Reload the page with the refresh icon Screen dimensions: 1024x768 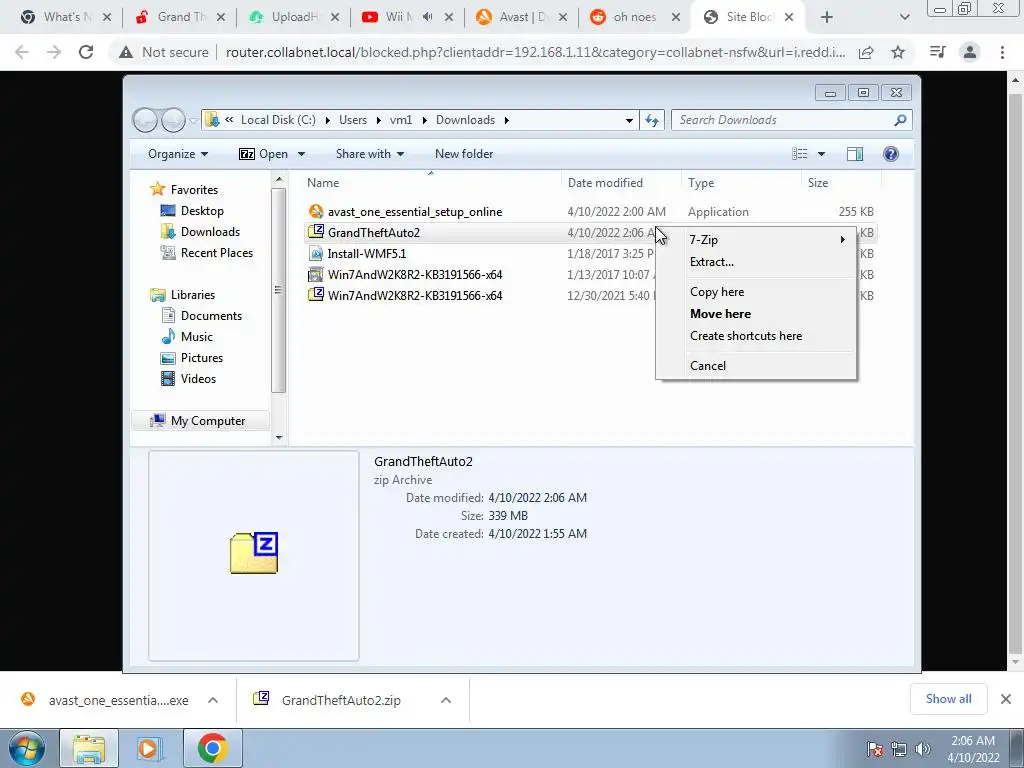coord(86,52)
